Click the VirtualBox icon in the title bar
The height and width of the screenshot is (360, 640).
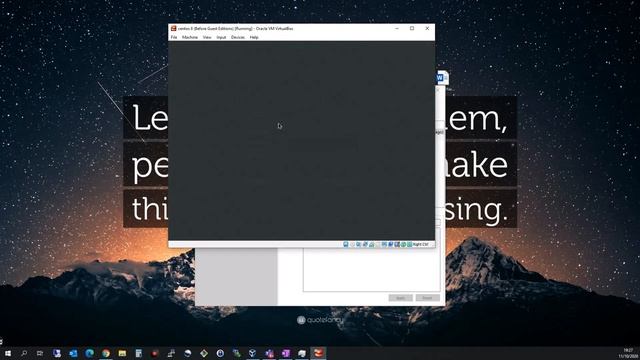173,28
